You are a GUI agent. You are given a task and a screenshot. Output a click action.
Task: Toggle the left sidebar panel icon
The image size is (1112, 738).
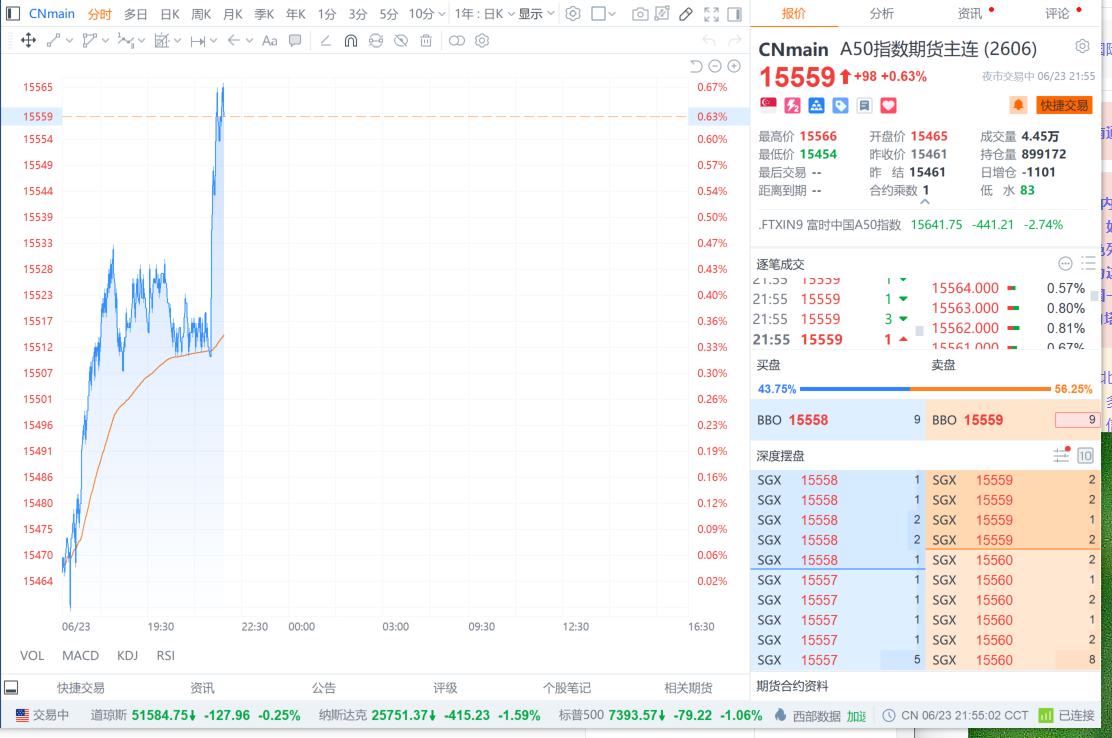point(13,13)
